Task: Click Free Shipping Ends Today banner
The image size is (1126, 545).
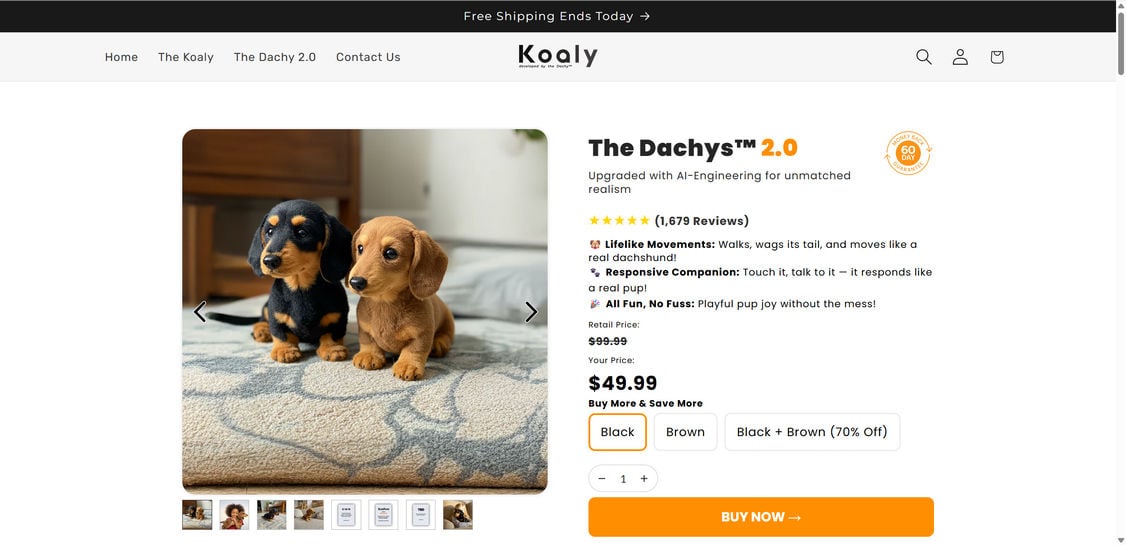Action: pos(557,16)
